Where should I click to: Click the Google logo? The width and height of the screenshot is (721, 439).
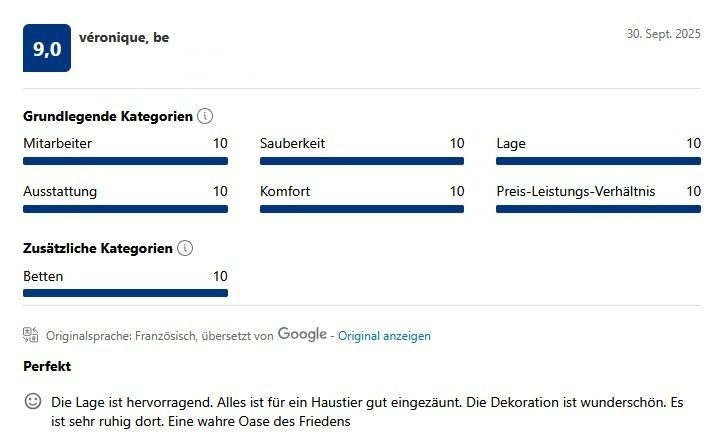[302, 334]
